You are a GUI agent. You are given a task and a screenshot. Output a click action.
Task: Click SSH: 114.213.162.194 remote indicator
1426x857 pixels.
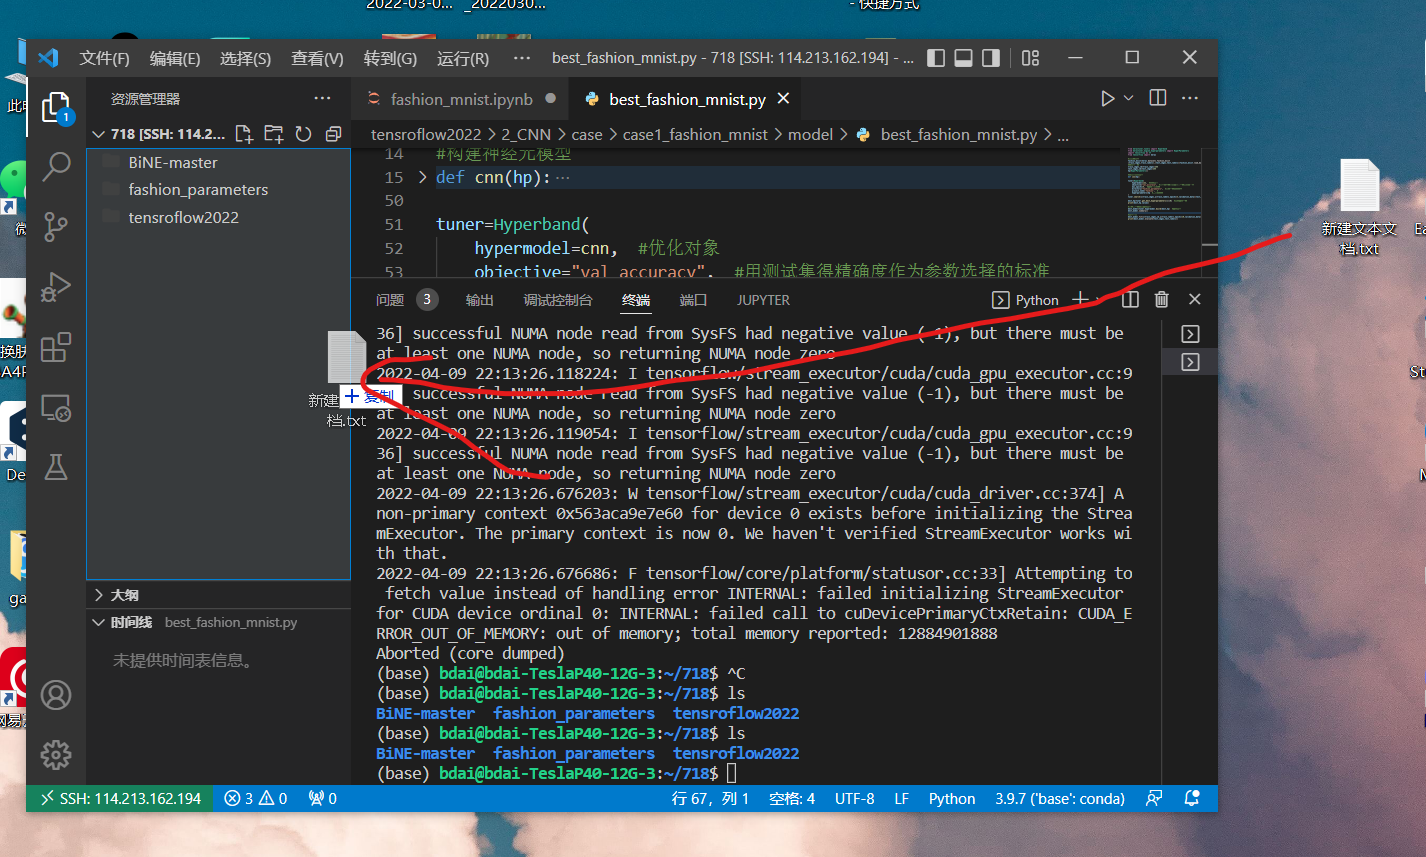120,798
